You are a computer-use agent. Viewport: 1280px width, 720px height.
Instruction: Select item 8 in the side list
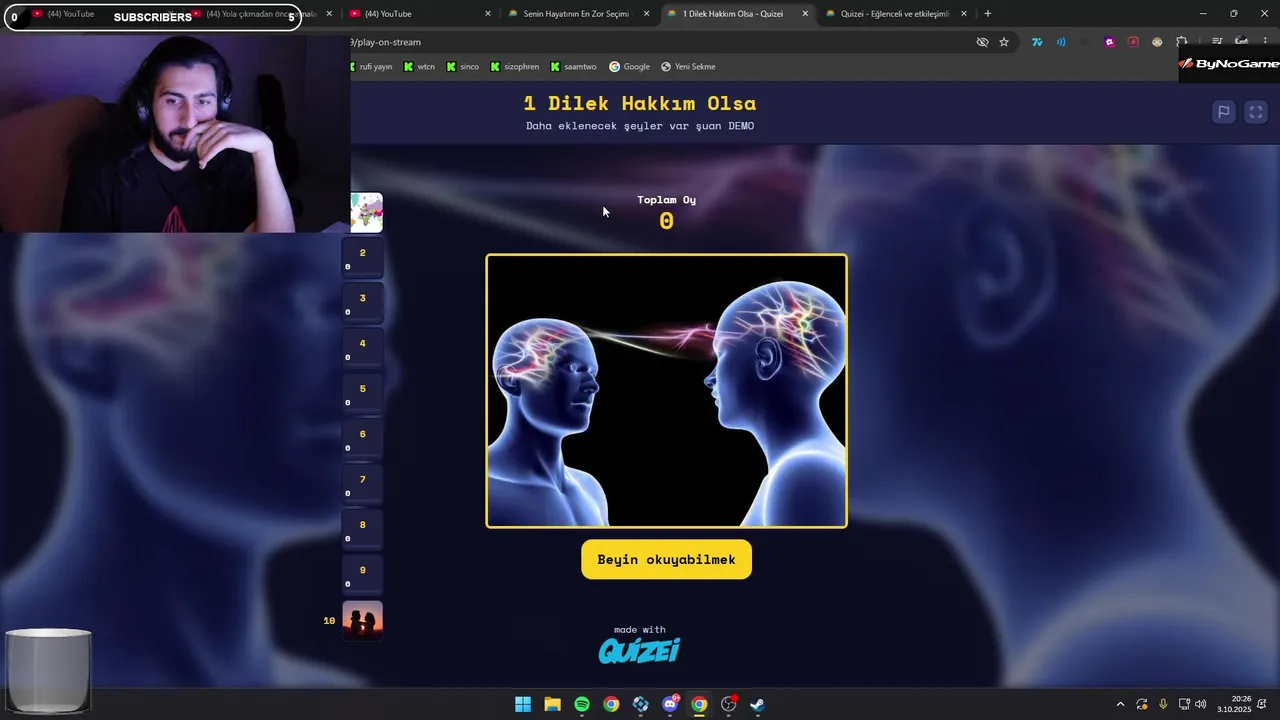coord(362,529)
